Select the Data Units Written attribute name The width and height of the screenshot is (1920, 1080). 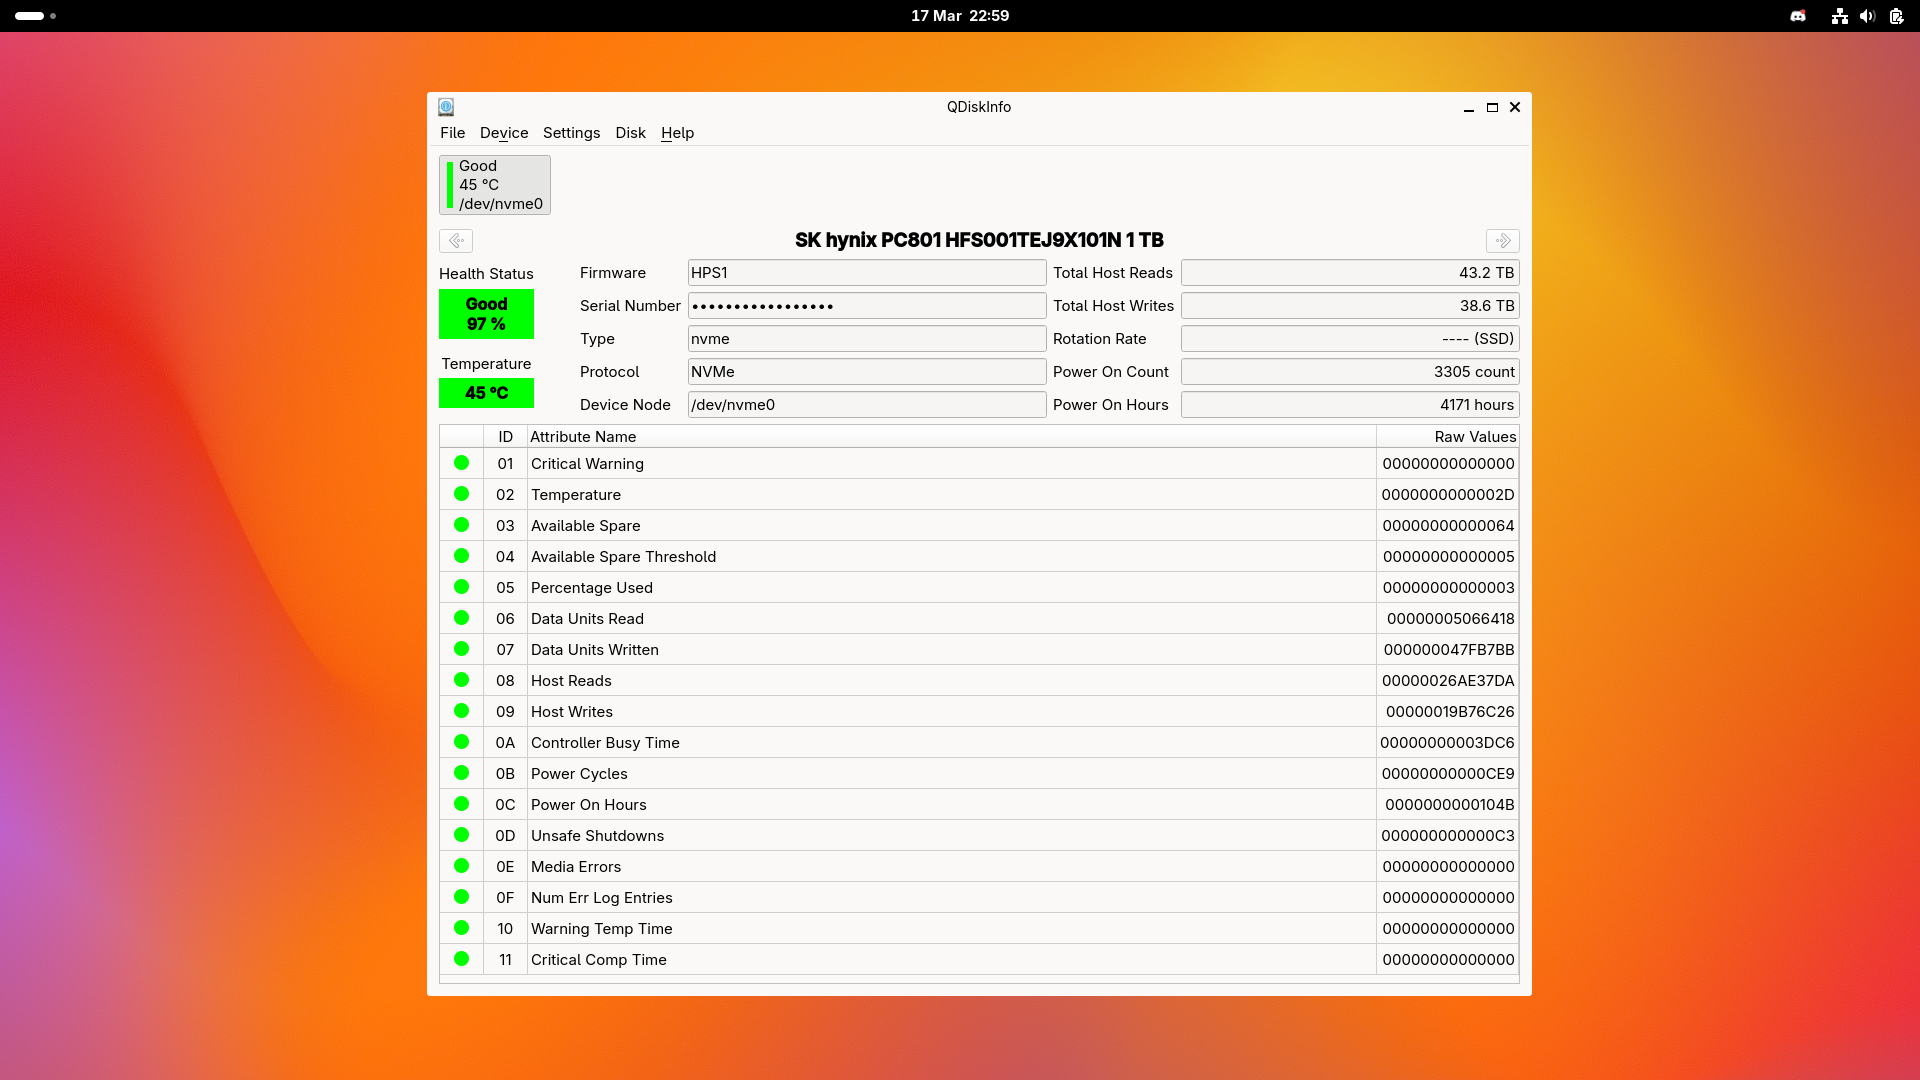[x=595, y=650]
